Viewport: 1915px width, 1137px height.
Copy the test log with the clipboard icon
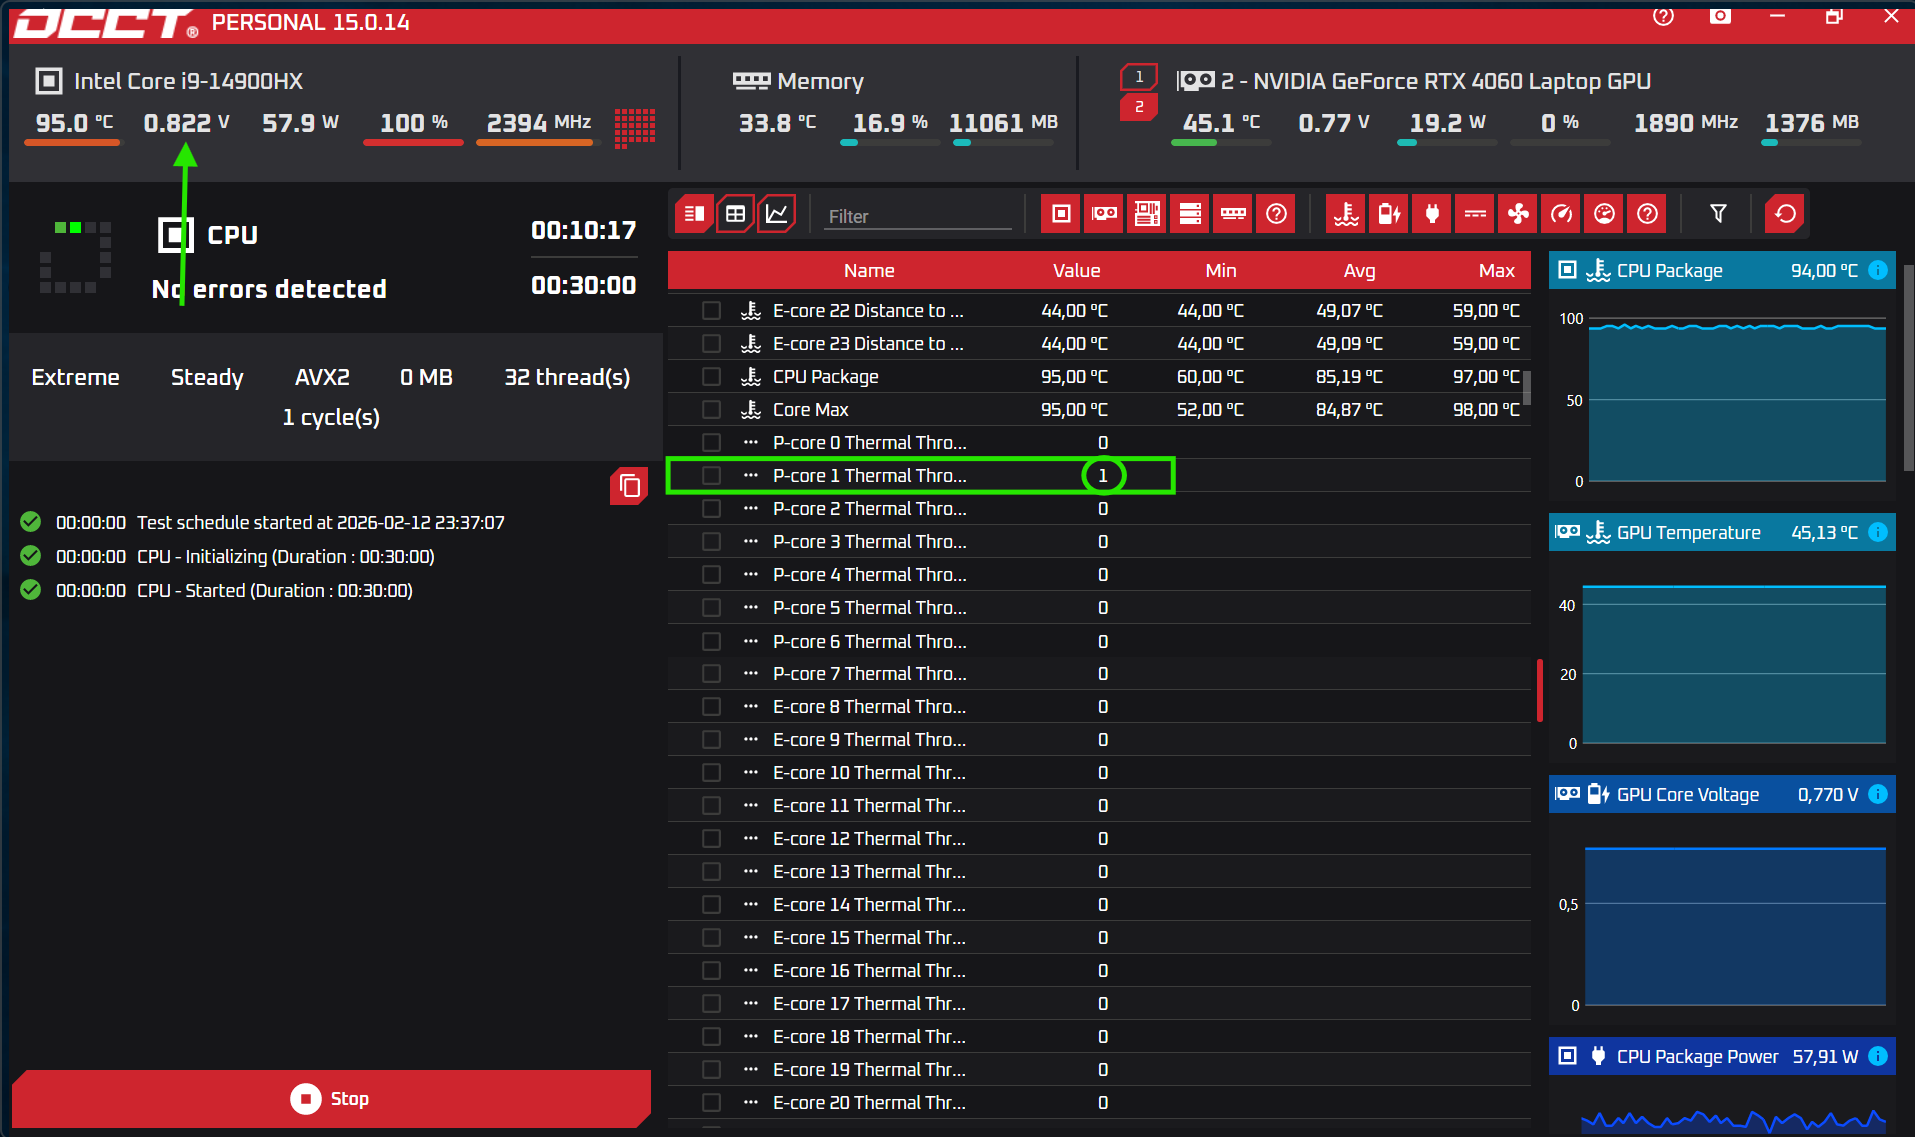coord(629,486)
